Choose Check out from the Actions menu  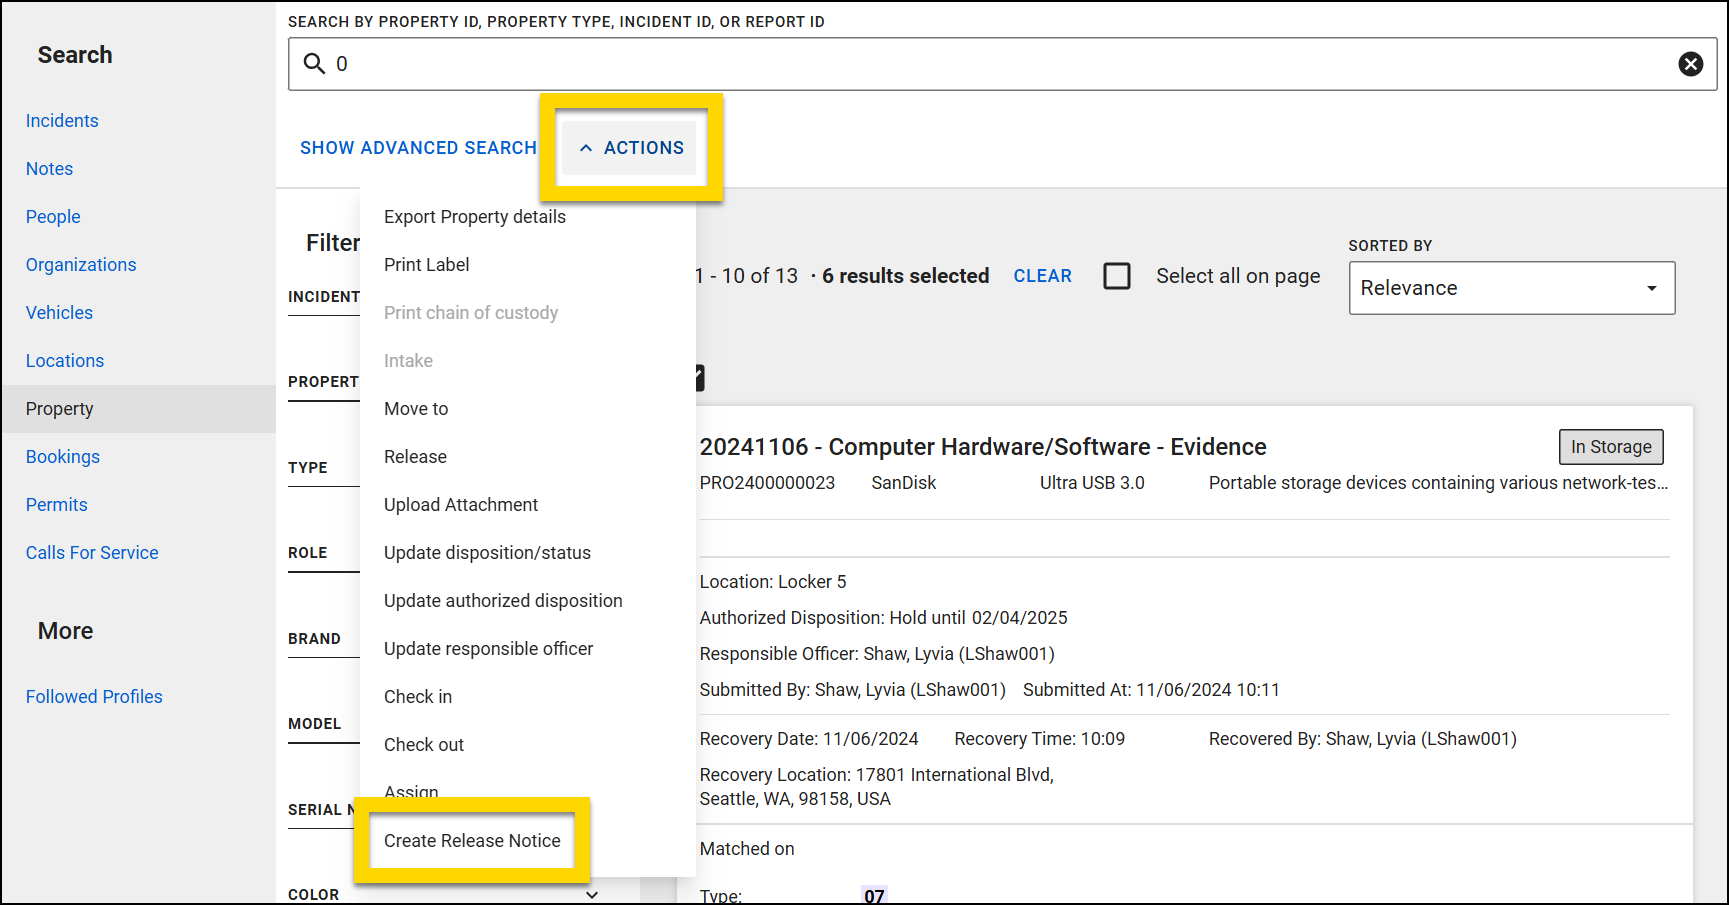click(x=423, y=744)
